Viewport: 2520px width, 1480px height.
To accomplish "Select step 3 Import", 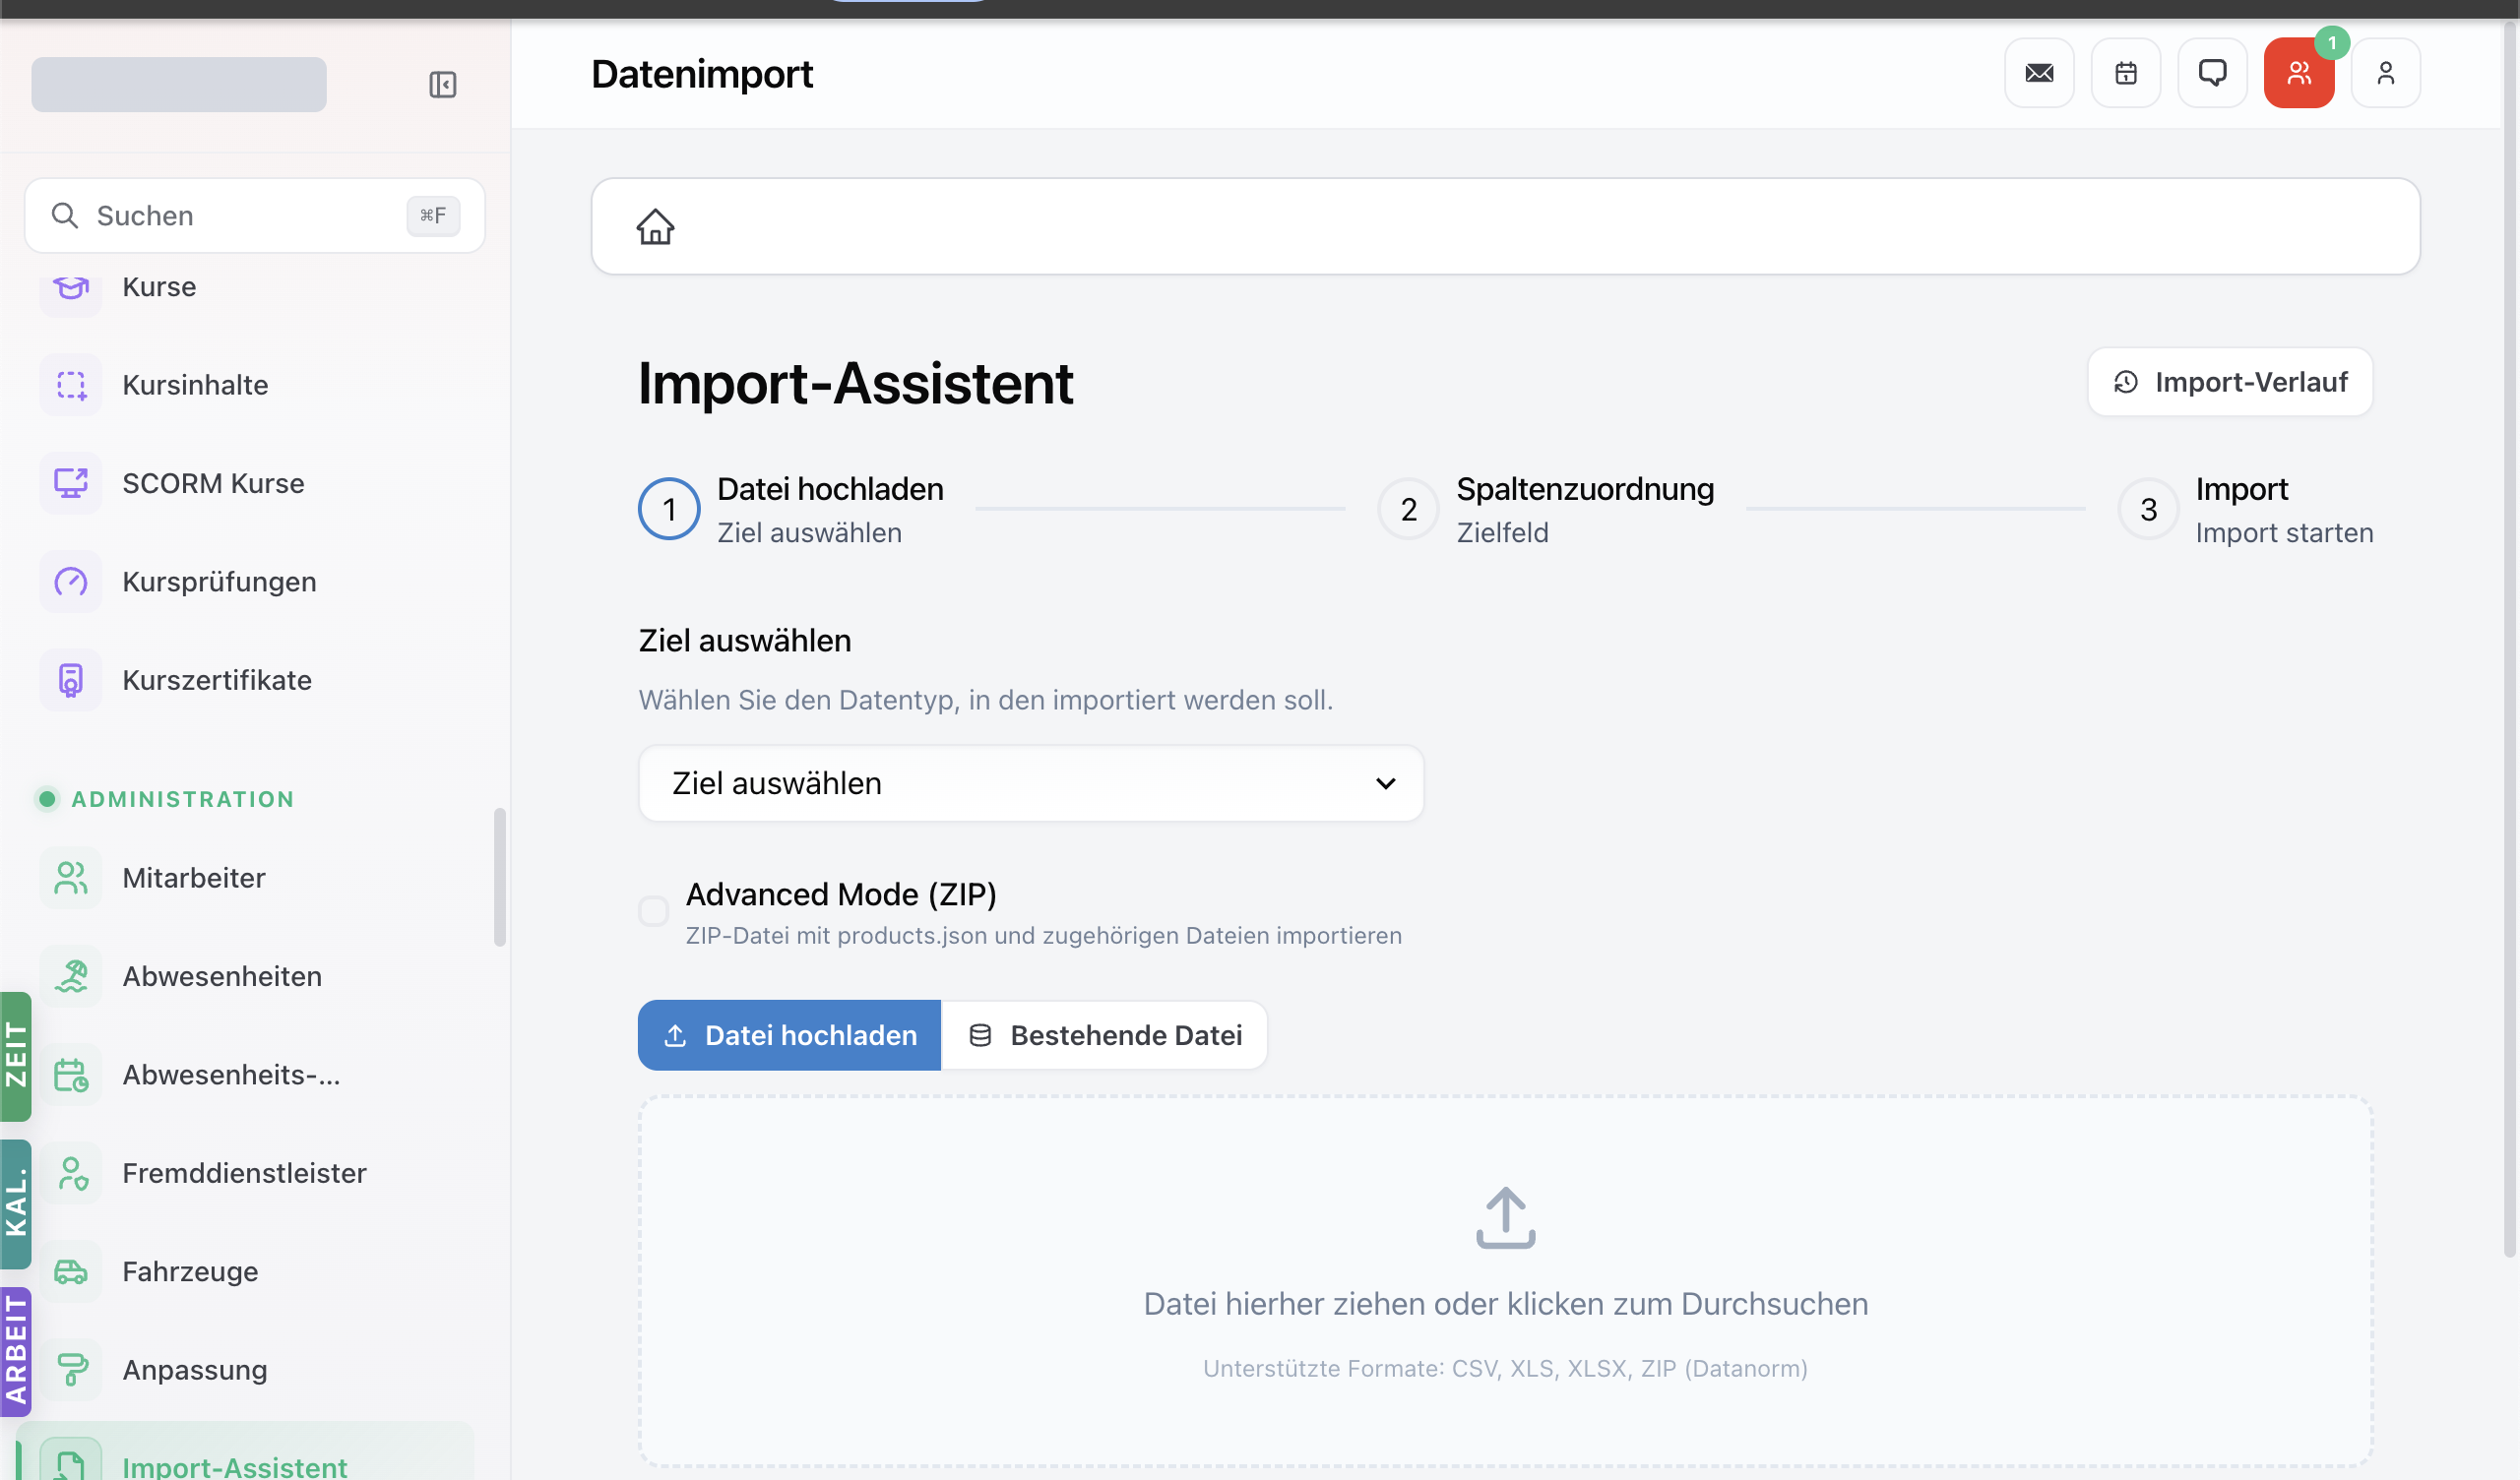I will pyautogui.click(x=2245, y=510).
